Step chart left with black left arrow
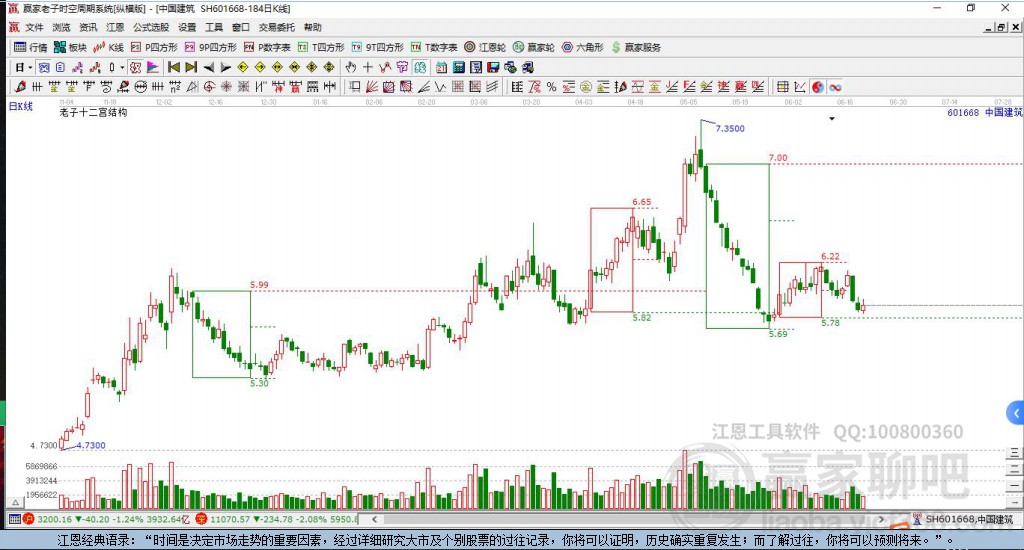 [208, 67]
